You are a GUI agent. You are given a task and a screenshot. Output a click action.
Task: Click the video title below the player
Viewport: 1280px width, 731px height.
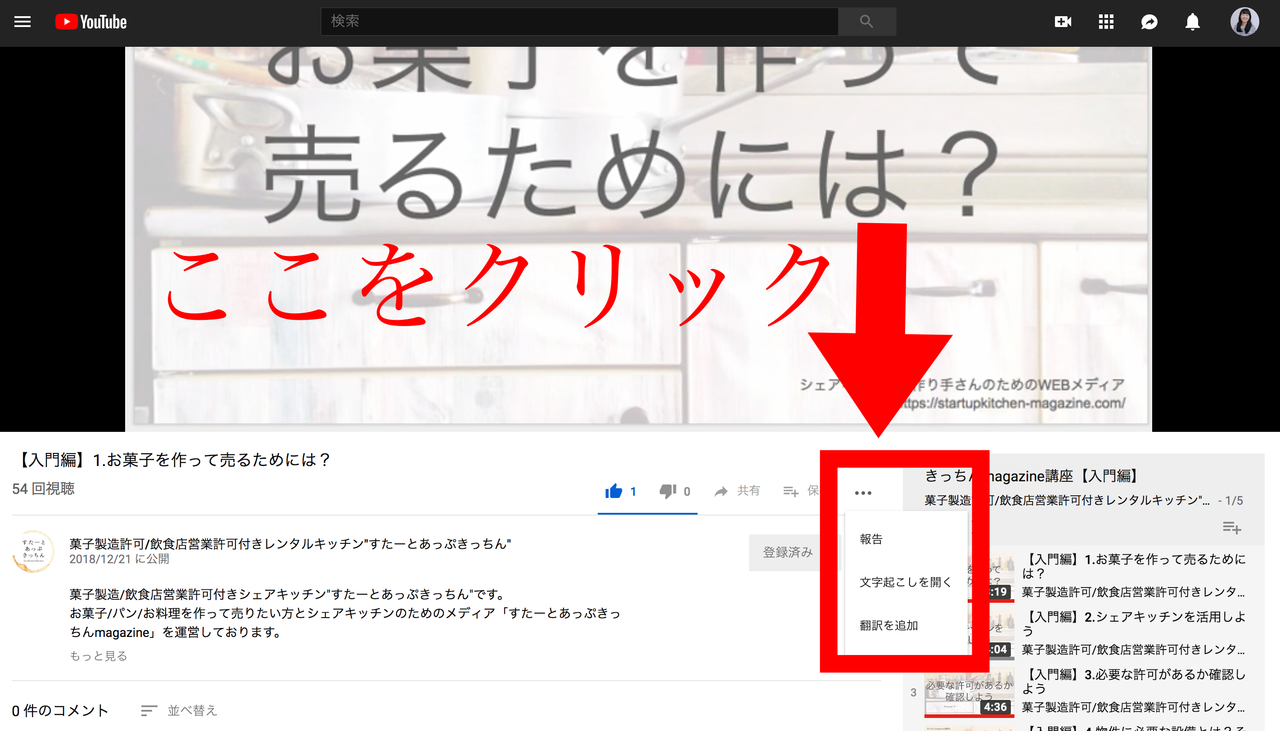[171, 460]
